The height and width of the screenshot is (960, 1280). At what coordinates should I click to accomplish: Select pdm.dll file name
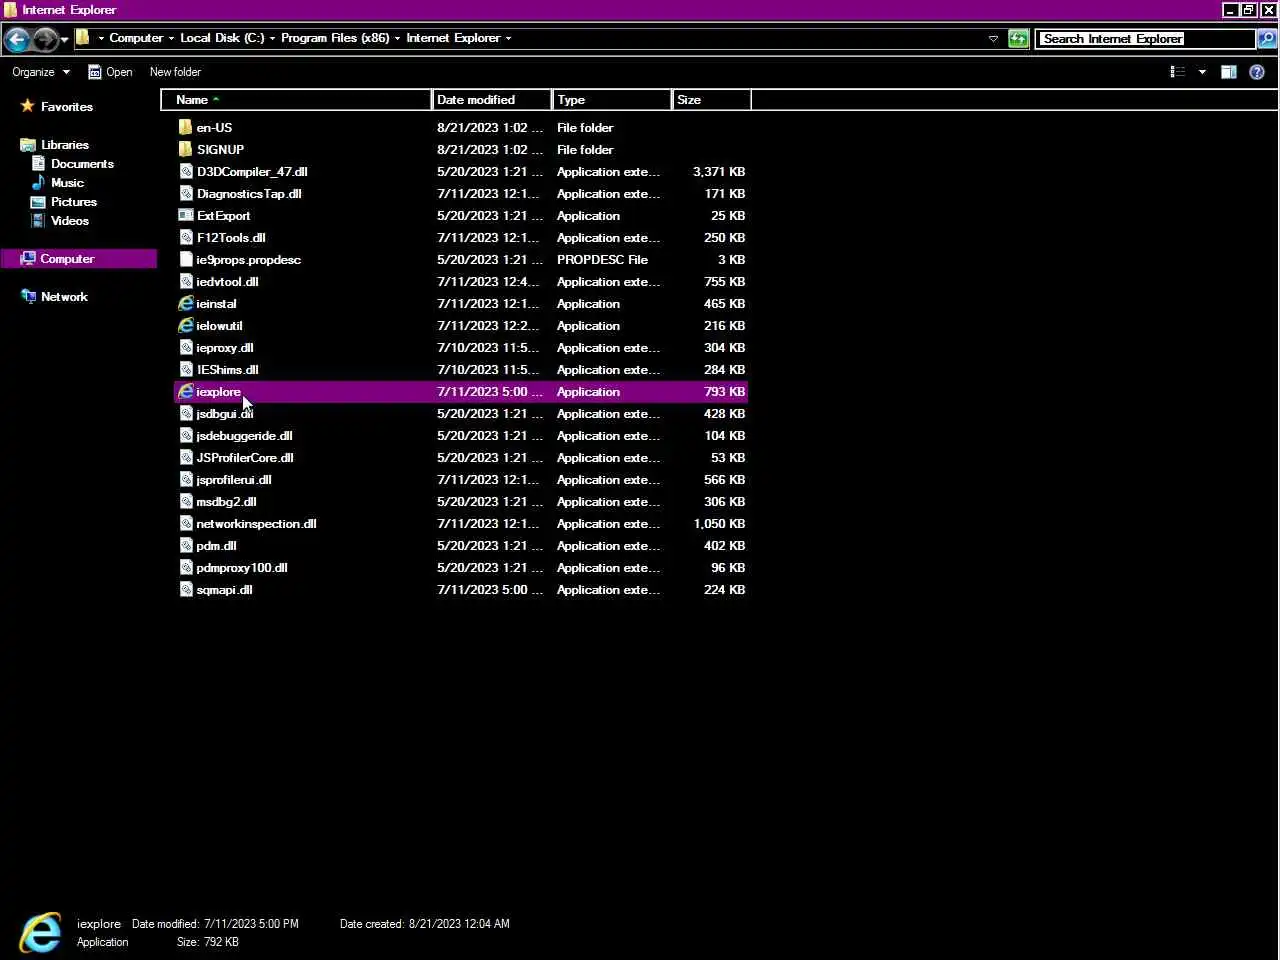(216, 546)
